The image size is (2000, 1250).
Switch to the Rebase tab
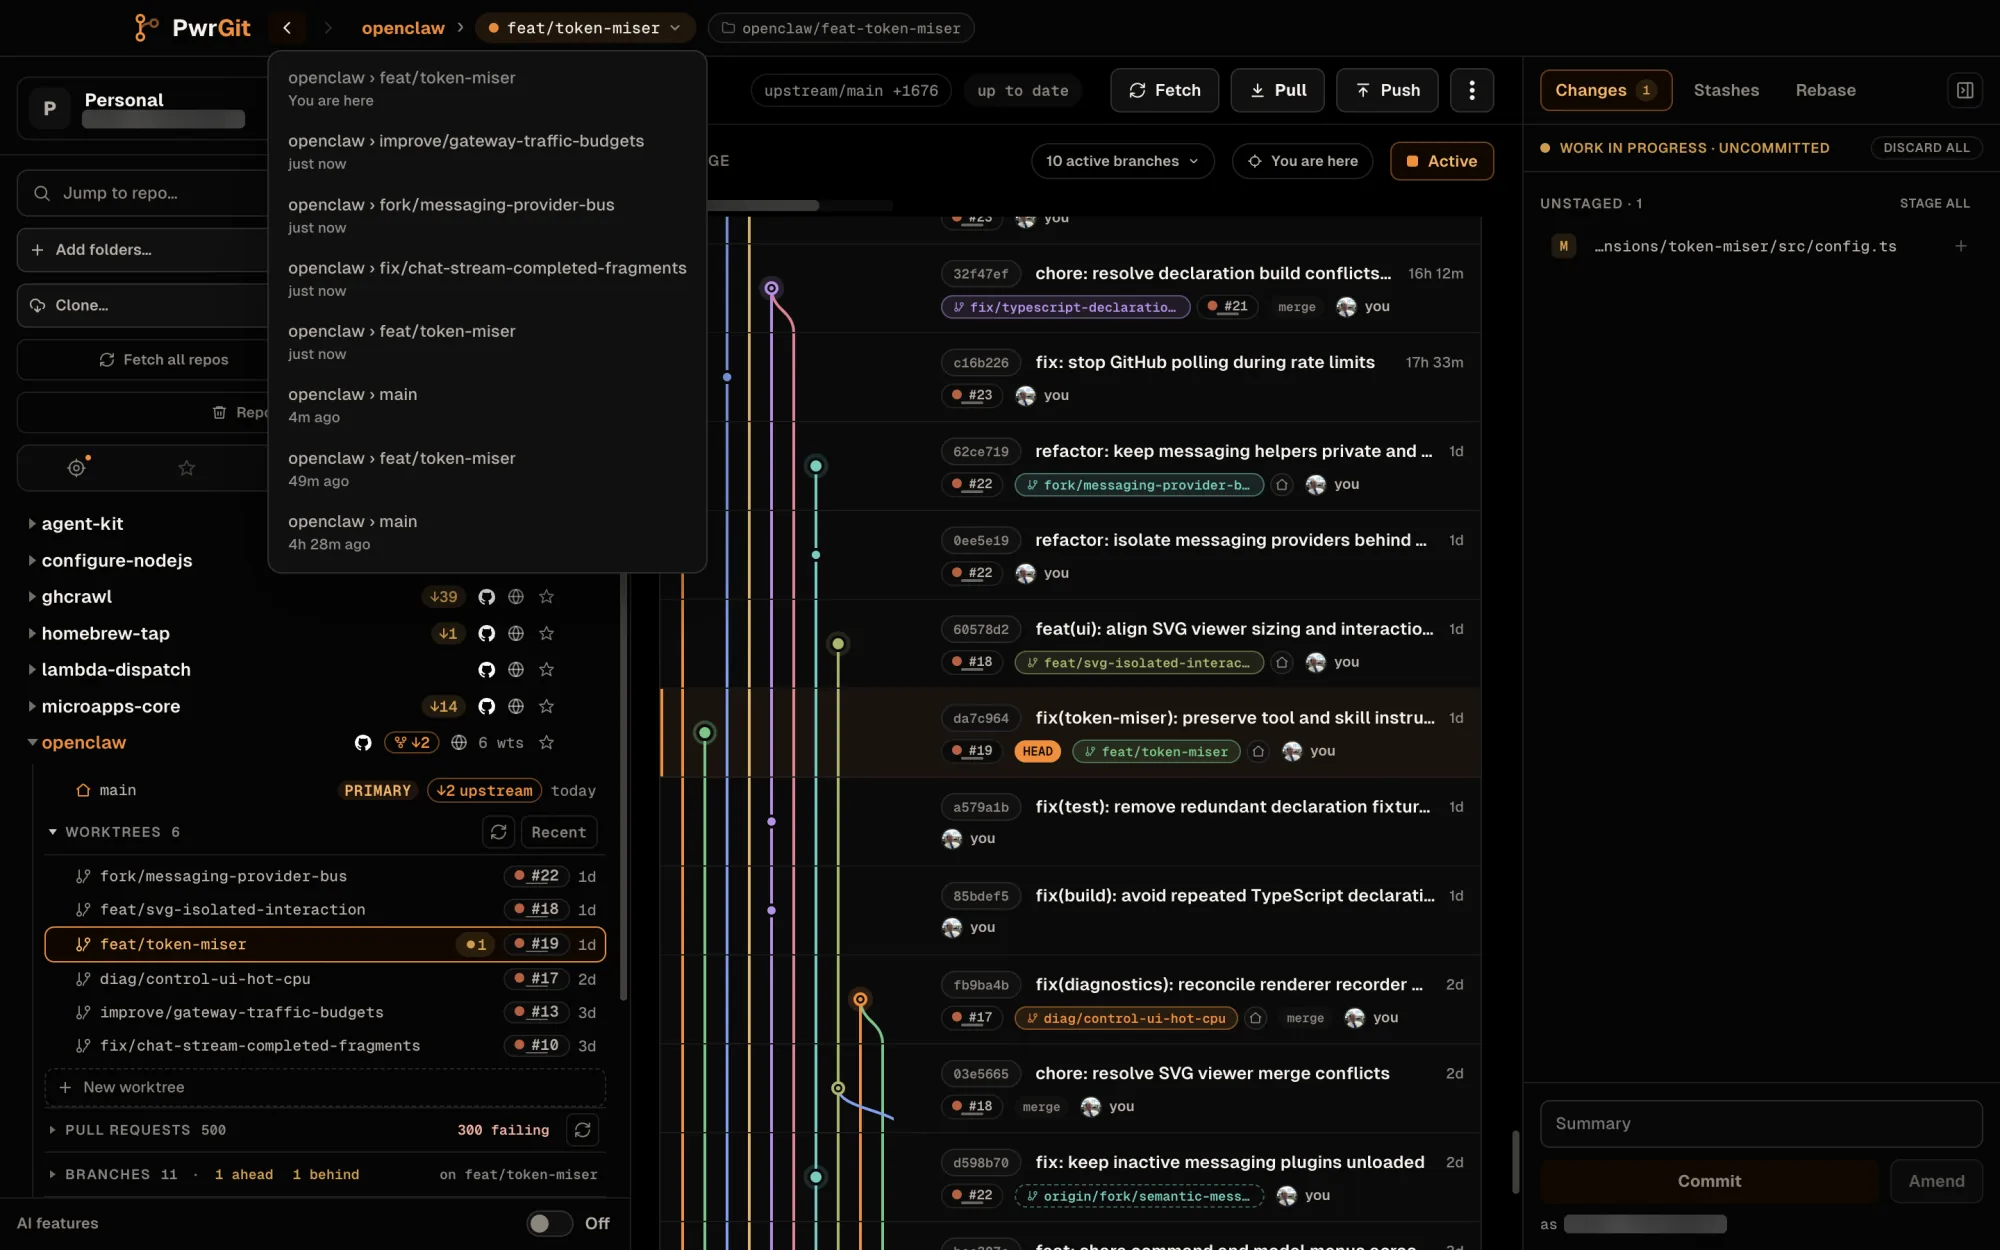pos(1825,90)
